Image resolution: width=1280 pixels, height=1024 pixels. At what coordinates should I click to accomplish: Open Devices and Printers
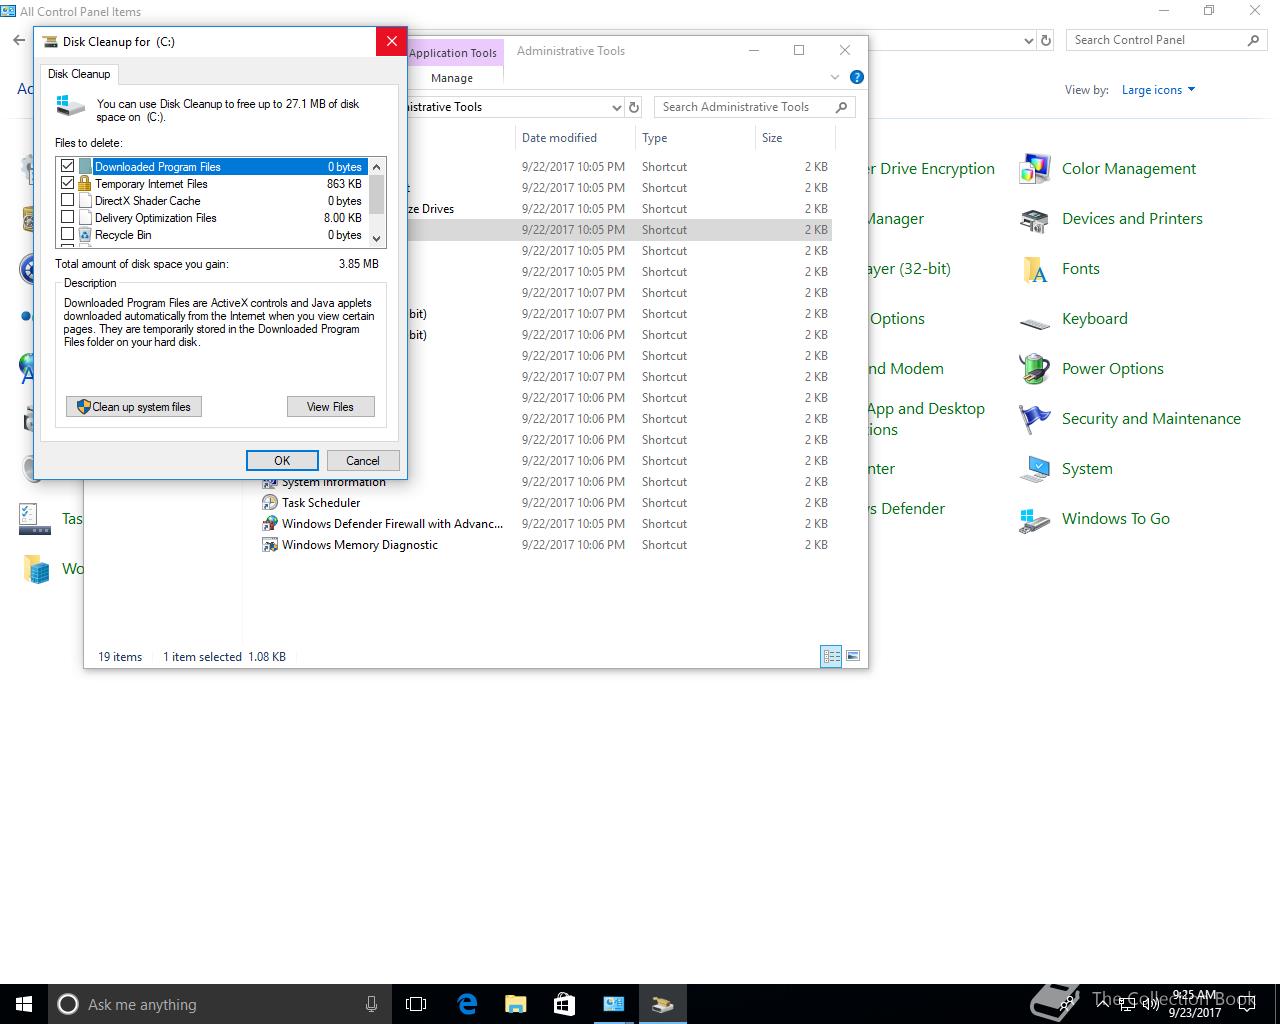coord(1111,219)
